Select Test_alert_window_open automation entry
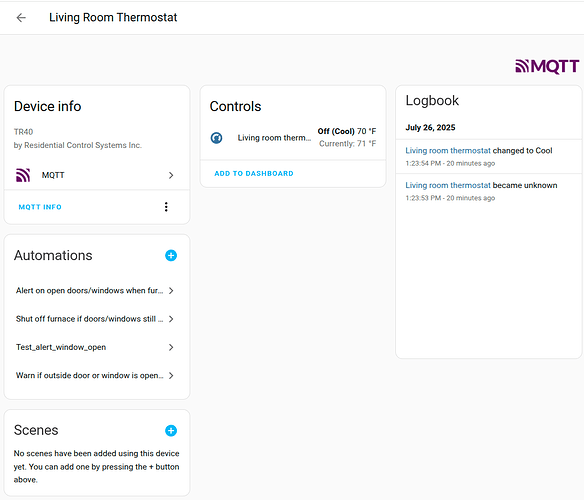Image resolution: width=584 pixels, height=500 pixels. (95, 347)
